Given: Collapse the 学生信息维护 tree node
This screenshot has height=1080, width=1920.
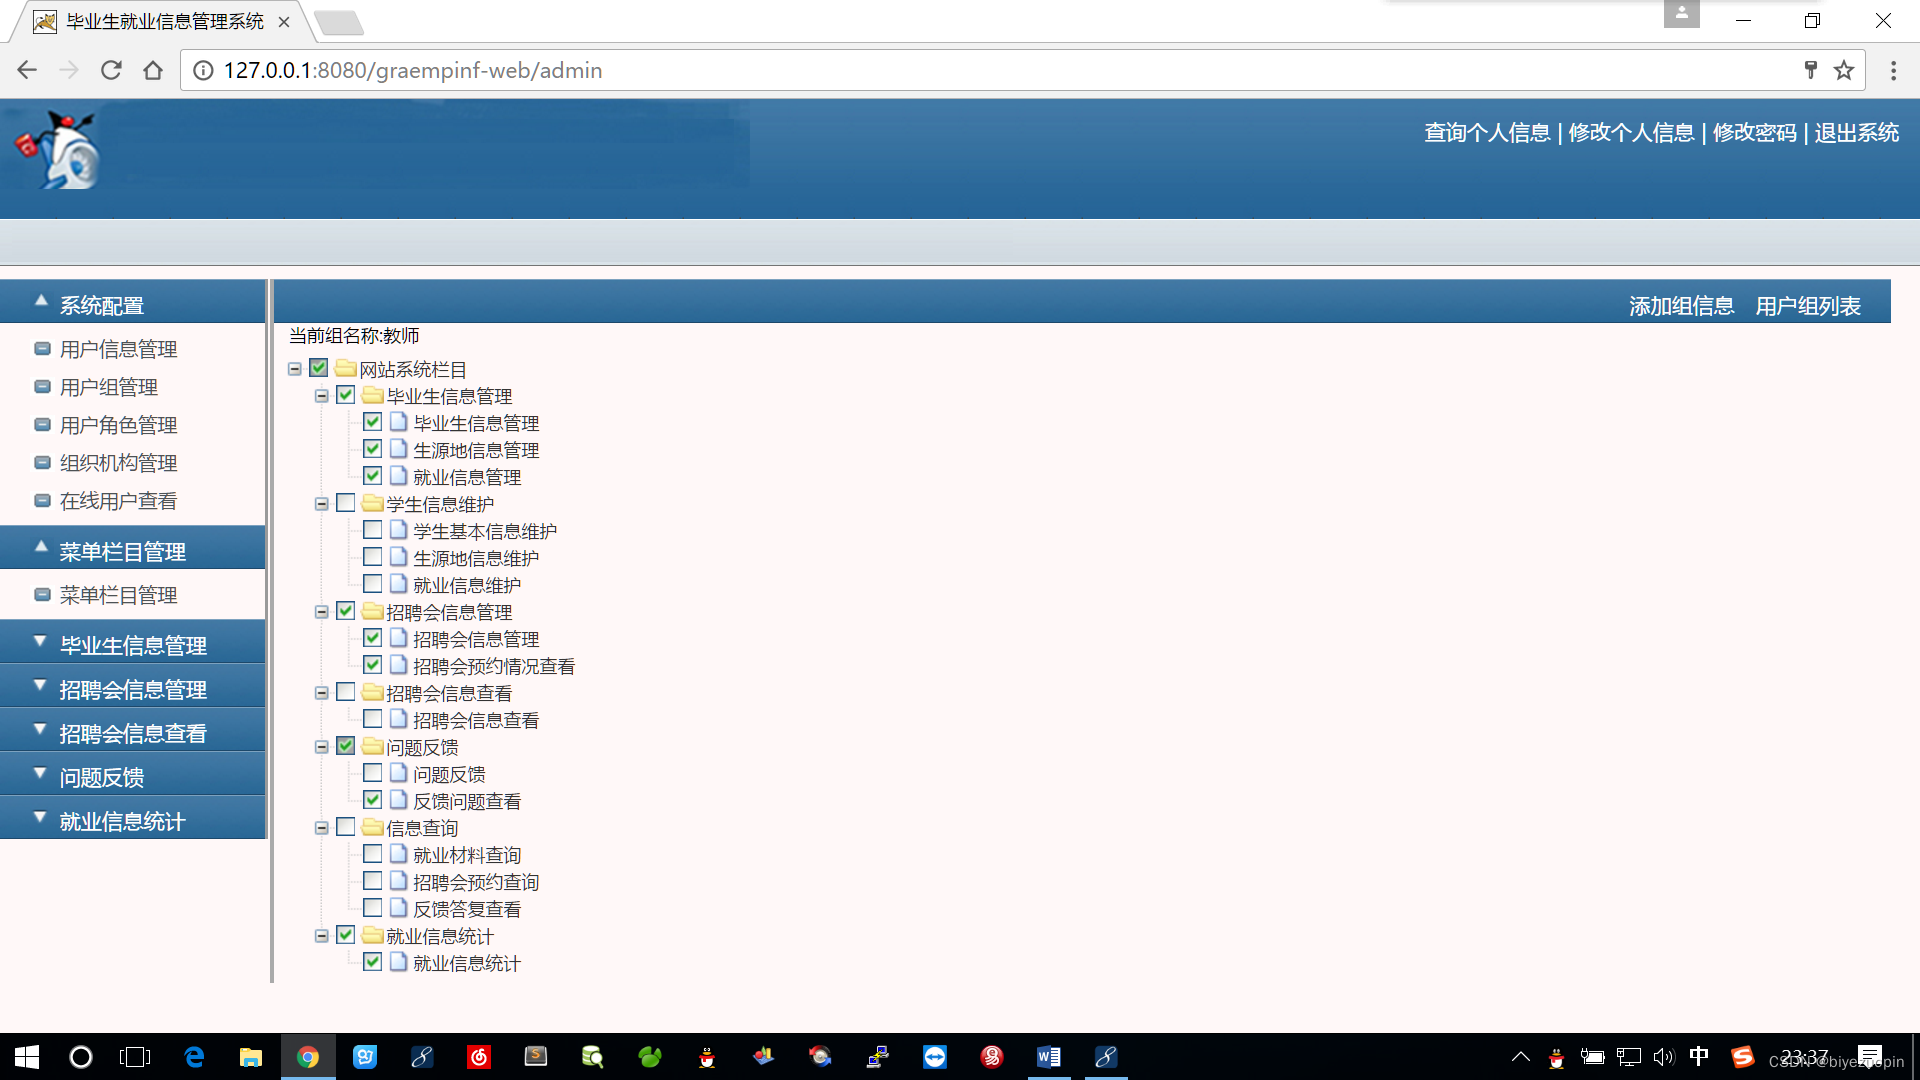Looking at the screenshot, I should (x=322, y=504).
